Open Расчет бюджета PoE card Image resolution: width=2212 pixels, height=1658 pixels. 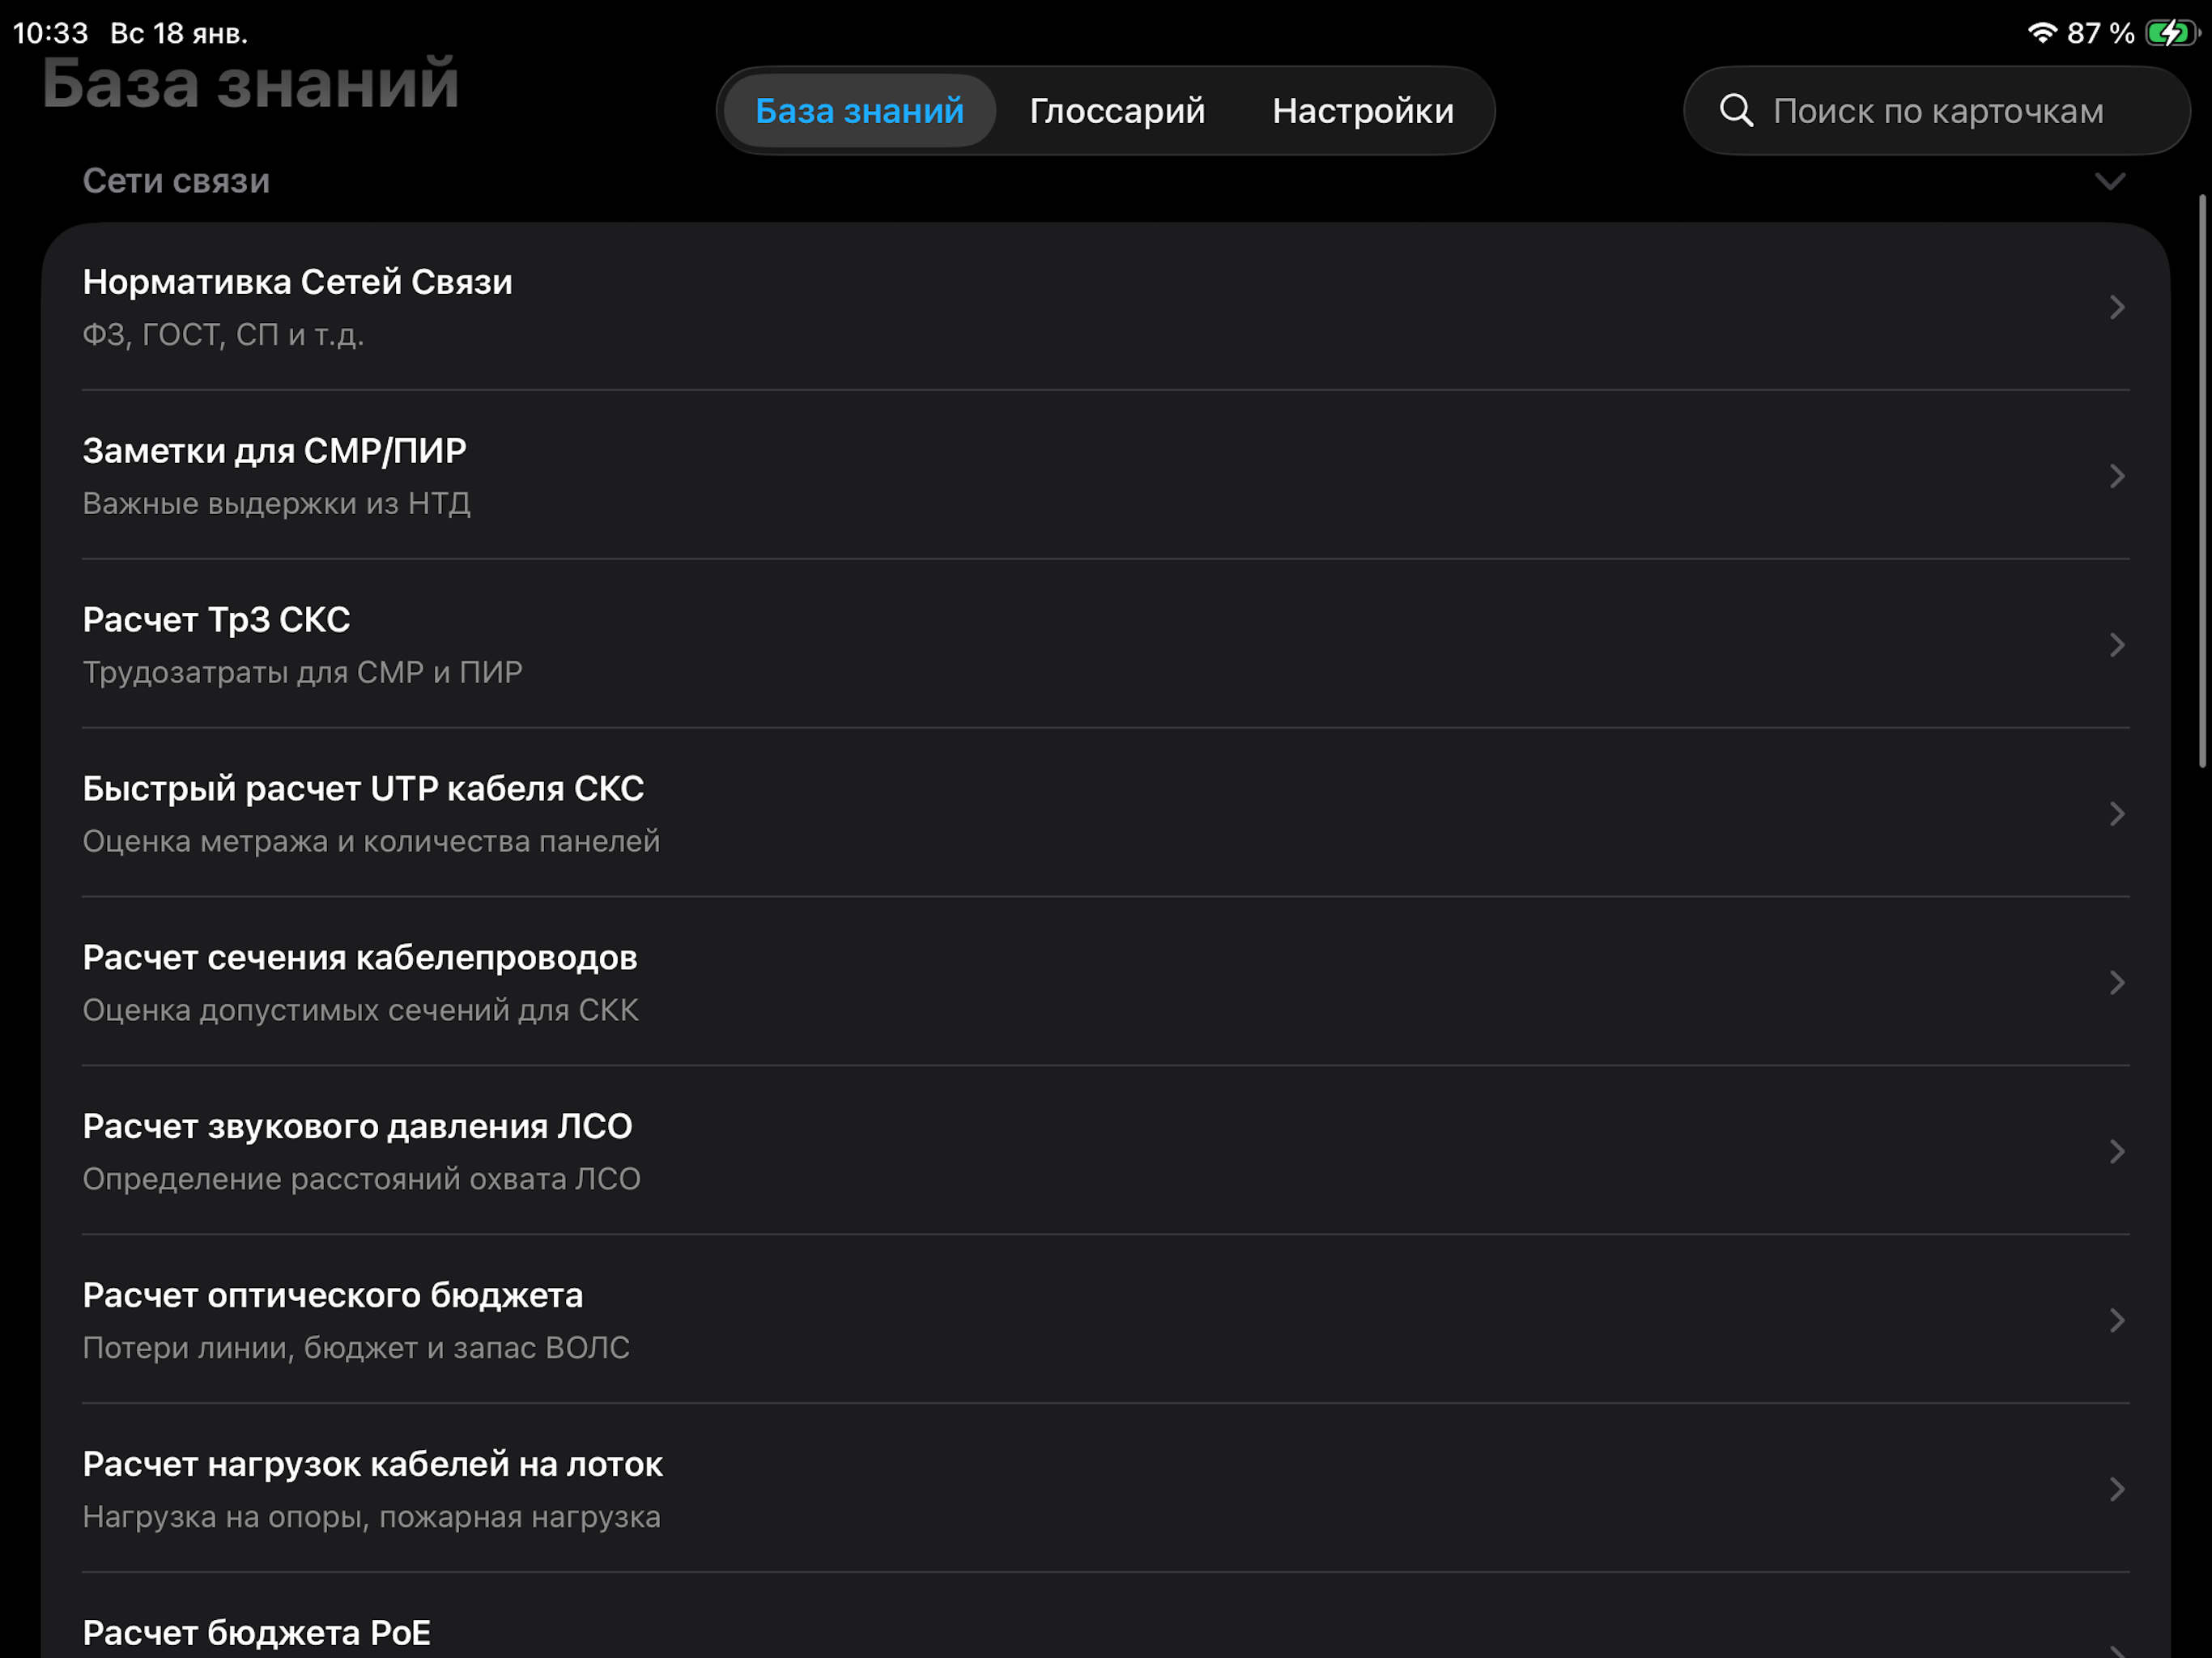1105,1616
